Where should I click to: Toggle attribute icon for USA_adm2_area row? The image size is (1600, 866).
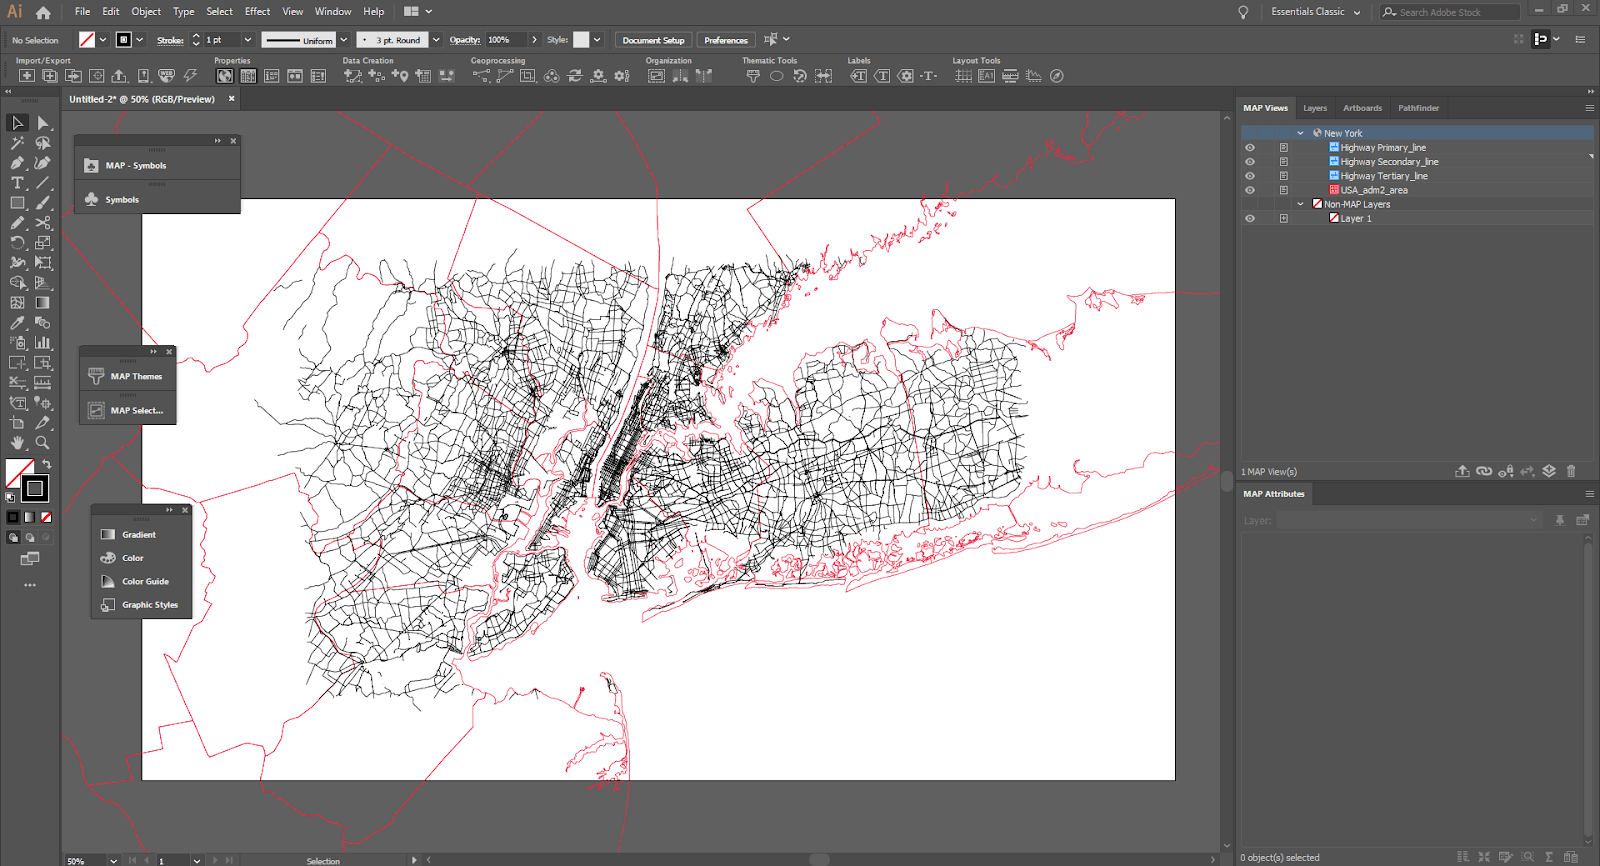[1284, 190]
